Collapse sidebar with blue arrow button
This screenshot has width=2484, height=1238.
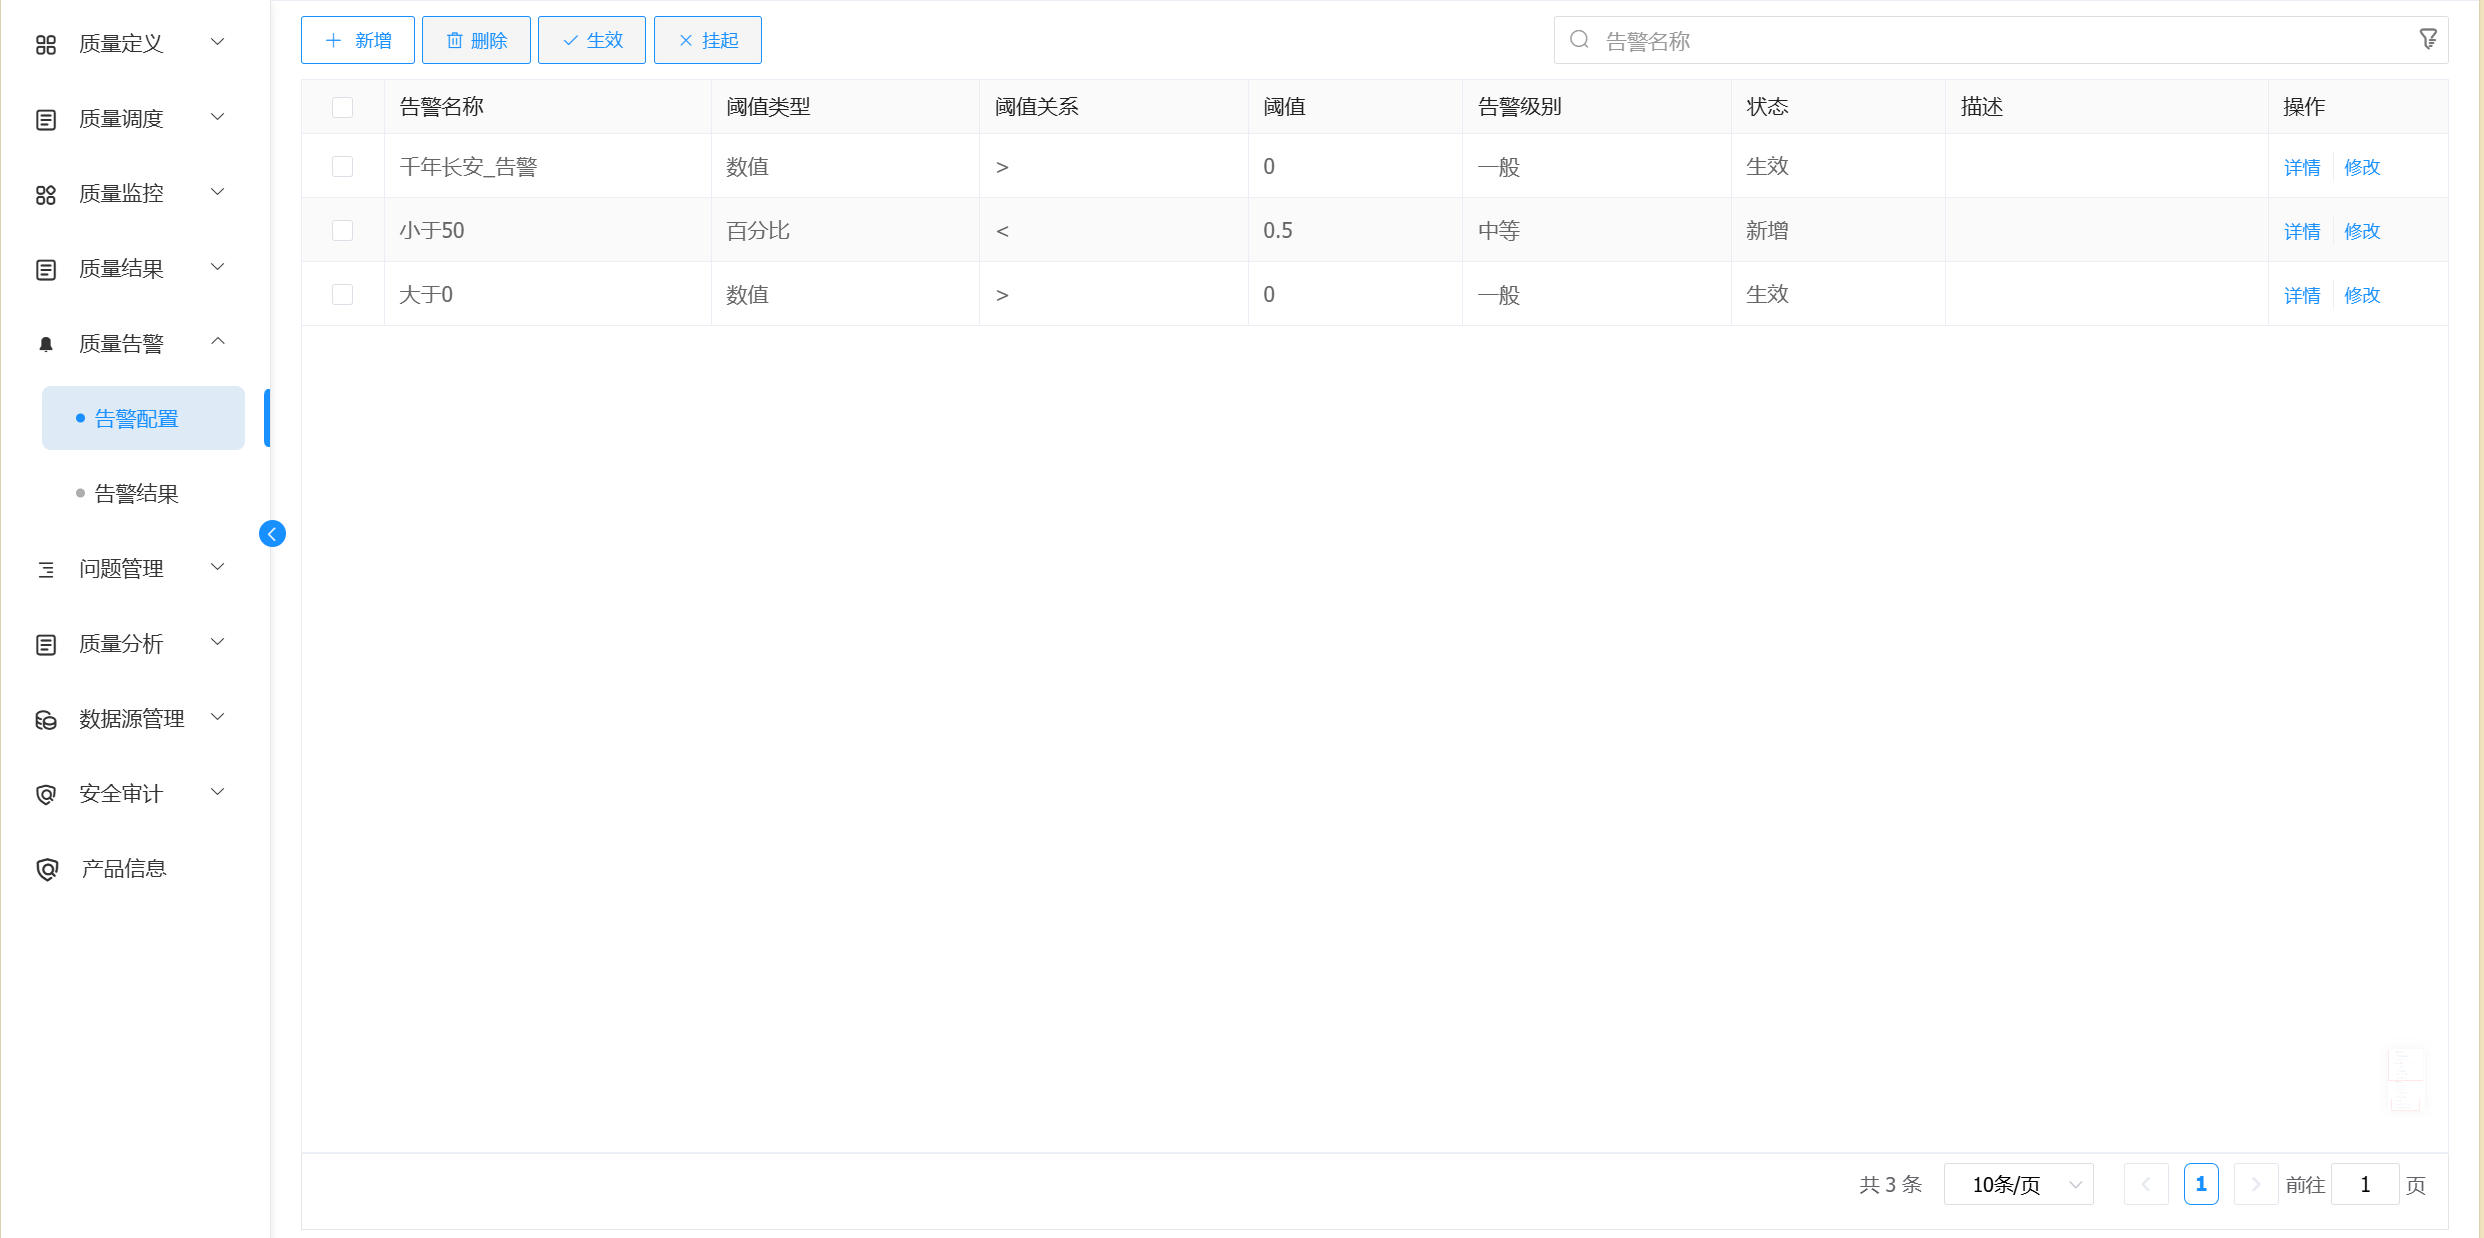pos(272,534)
